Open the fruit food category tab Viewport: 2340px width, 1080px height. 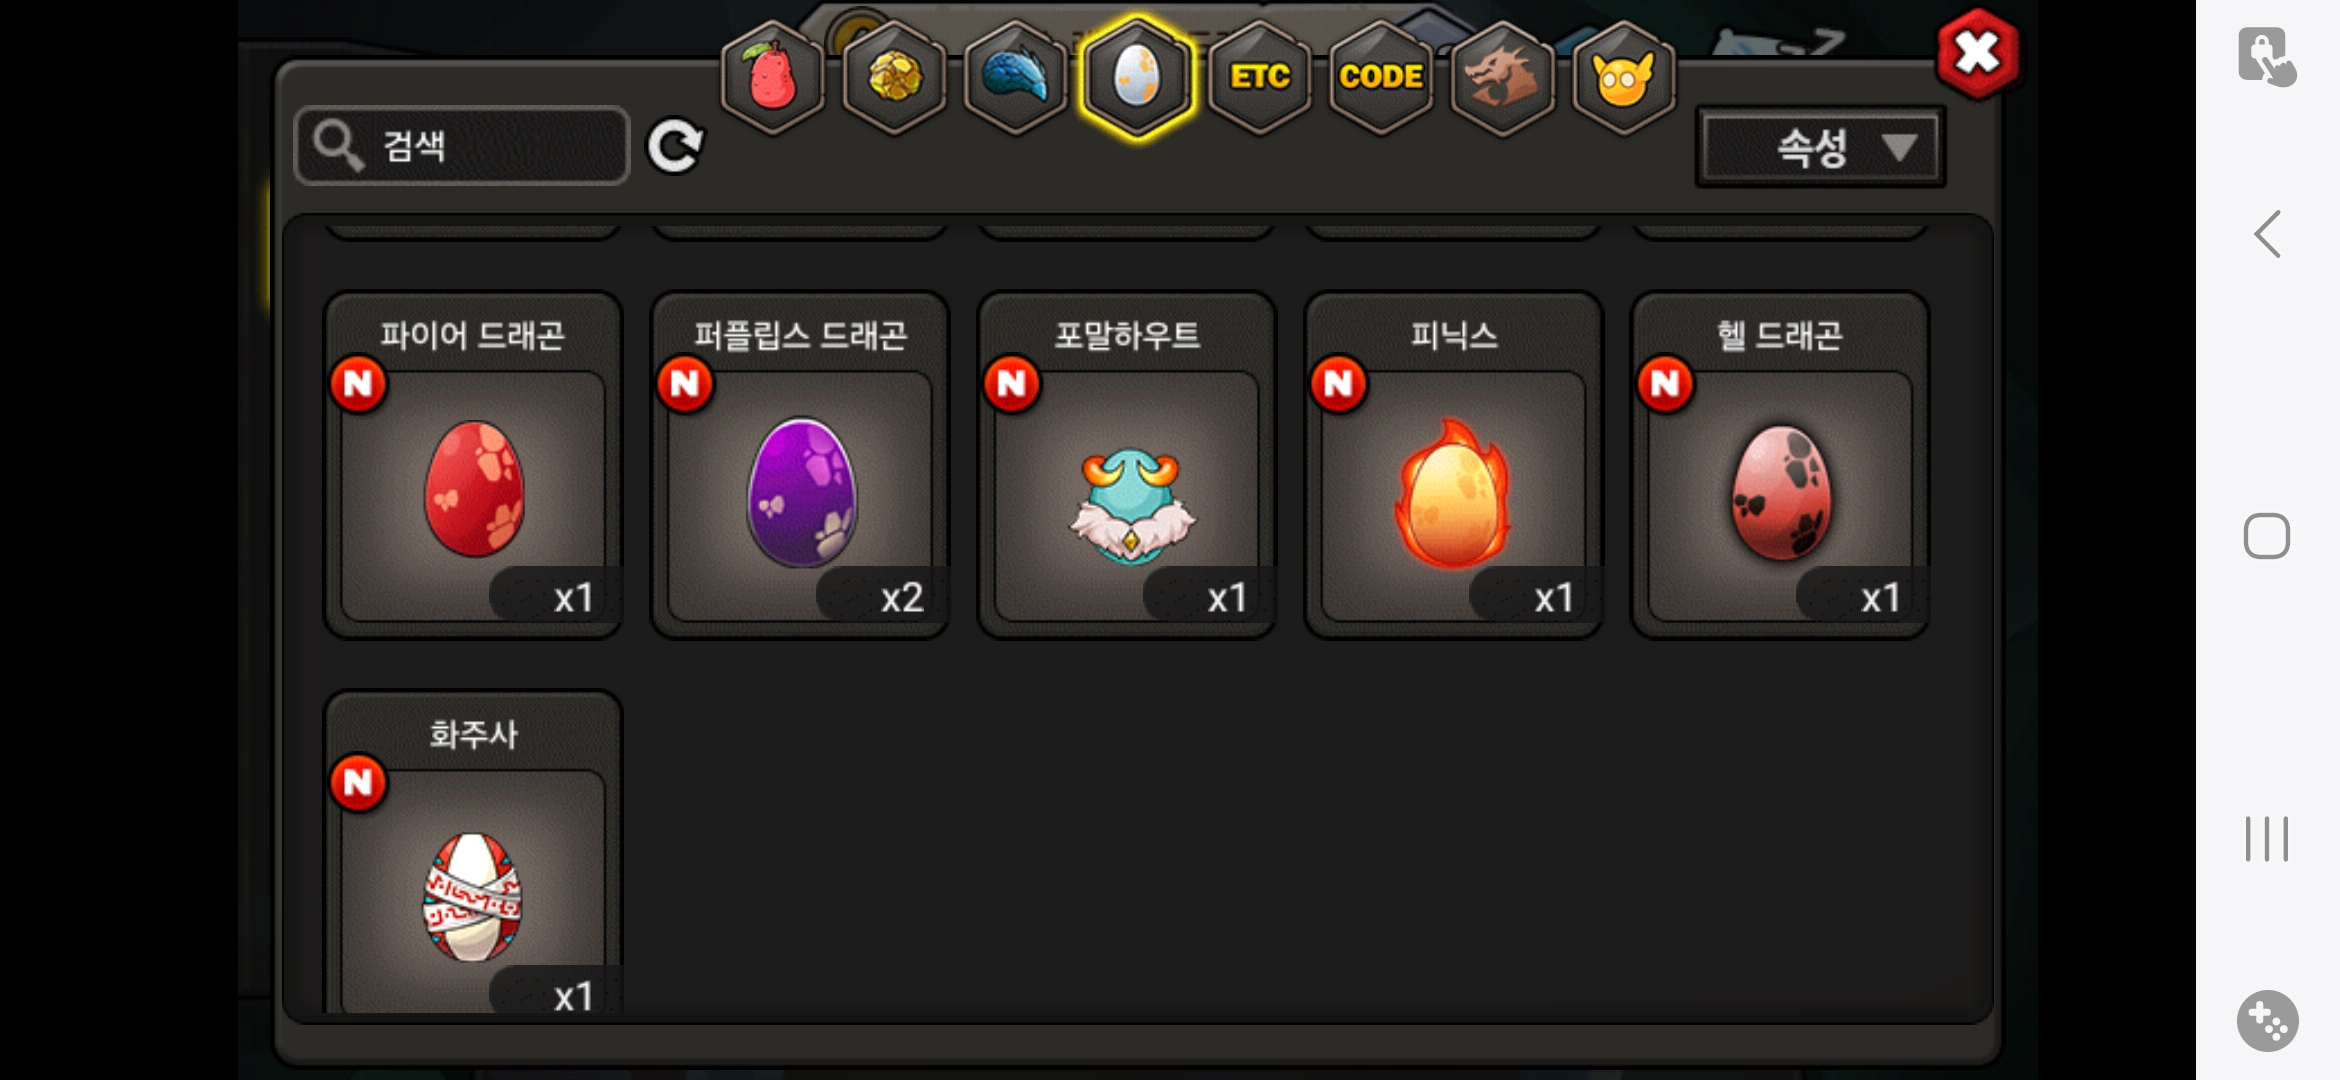(x=772, y=76)
